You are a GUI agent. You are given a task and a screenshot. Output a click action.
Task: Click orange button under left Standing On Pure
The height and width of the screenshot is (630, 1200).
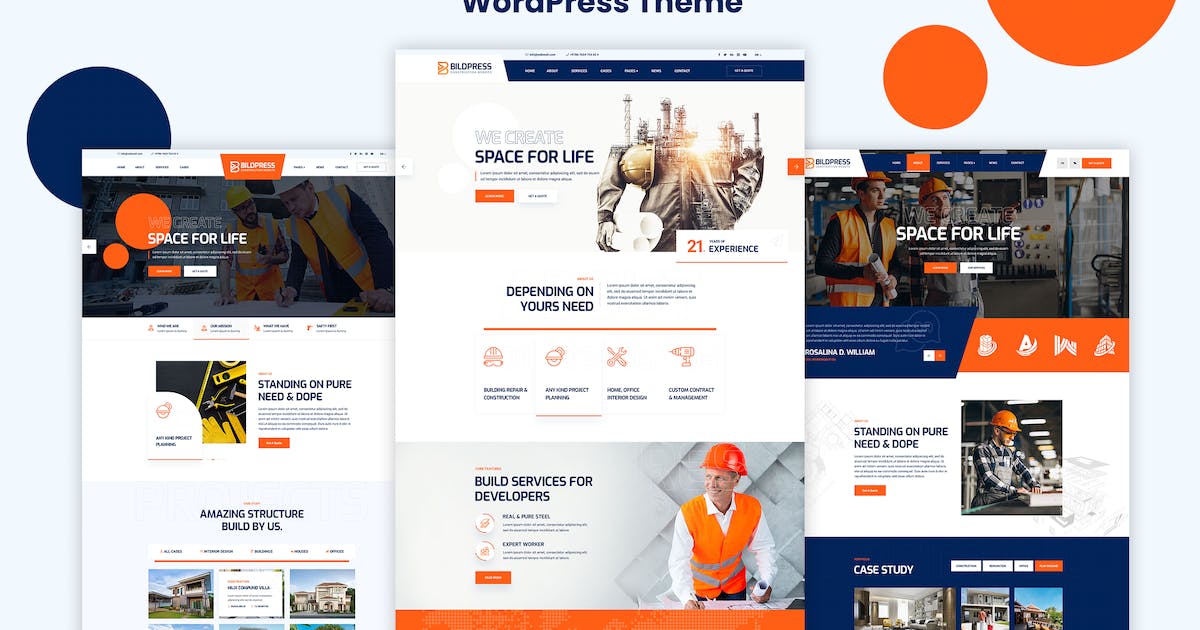click(x=274, y=442)
